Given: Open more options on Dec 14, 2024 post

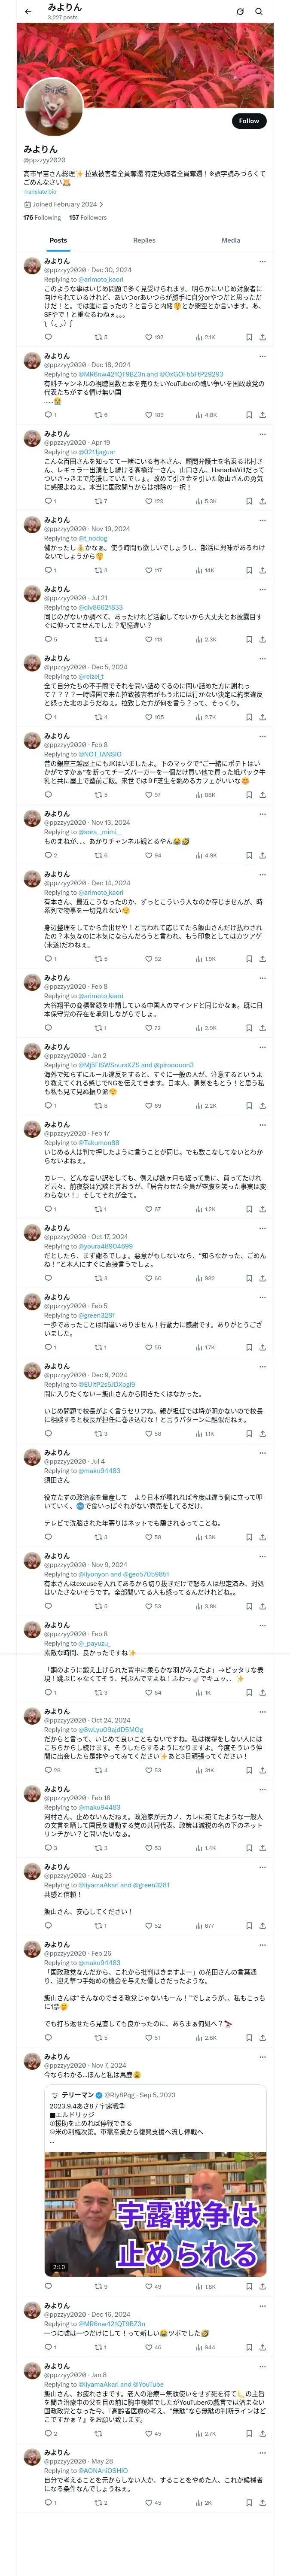Looking at the screenshot, I should [x=262, y=874].
